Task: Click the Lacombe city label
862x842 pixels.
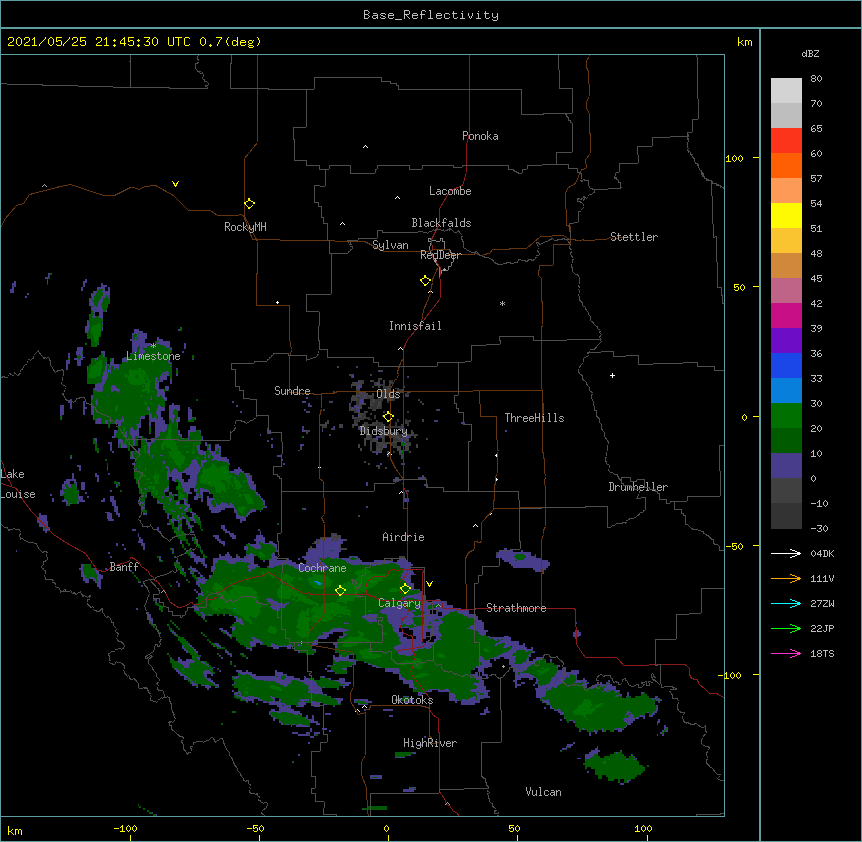Action: tap(450, 191)
